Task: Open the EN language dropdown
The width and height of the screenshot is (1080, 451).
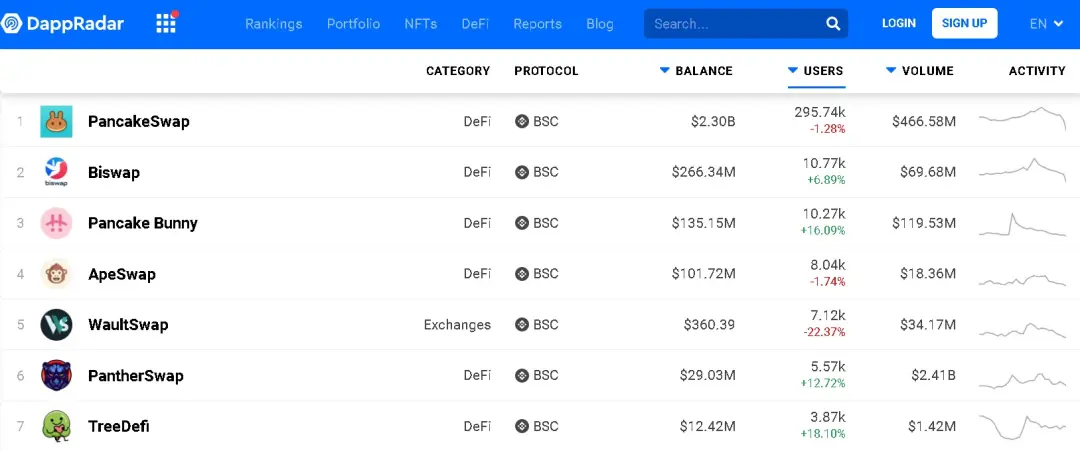Action: pyautogui.click(x=1046, y=23)
